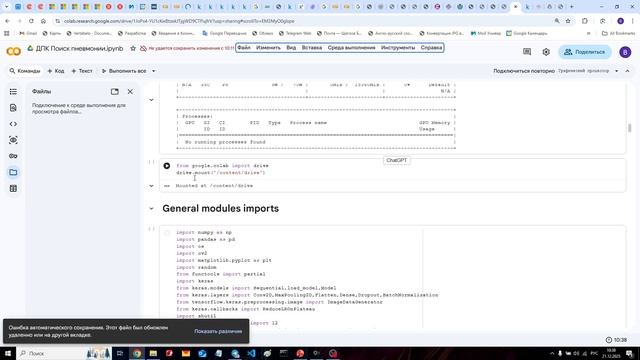Click the 10:38 execution time indicator

(x=616, y=340)
